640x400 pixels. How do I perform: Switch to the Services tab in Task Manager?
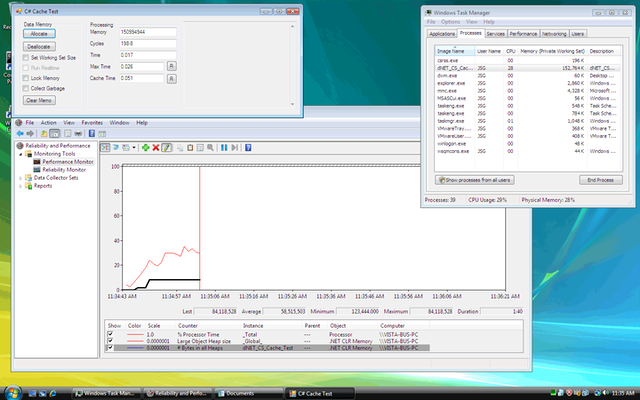pos(496,34)
